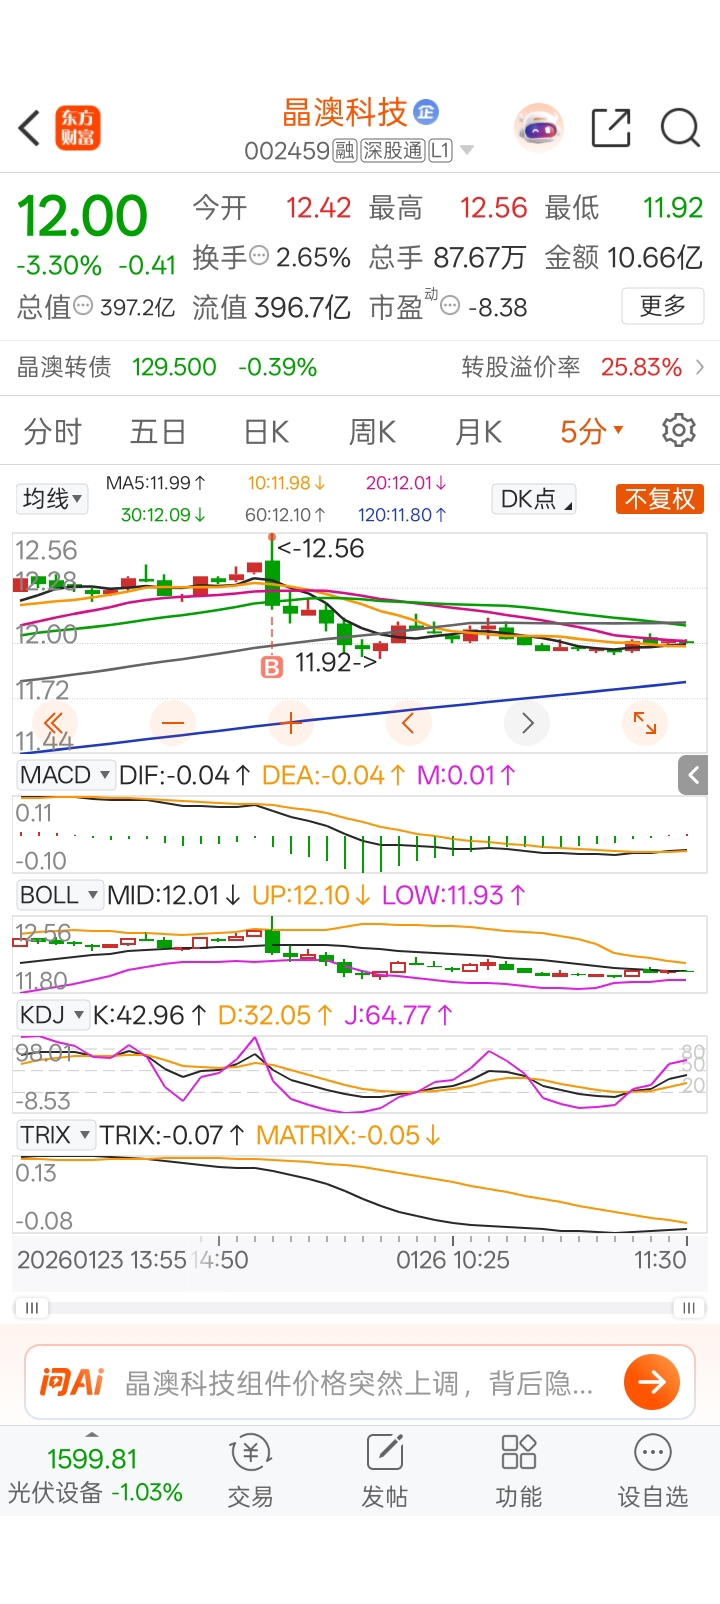Viewport: 720px width, 1604px height.
Task: Tap MA5:11.99 value label
Action: pos(156,483)
